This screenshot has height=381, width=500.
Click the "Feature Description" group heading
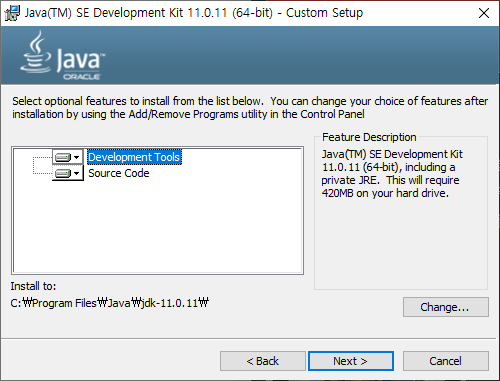coord(369,137)
